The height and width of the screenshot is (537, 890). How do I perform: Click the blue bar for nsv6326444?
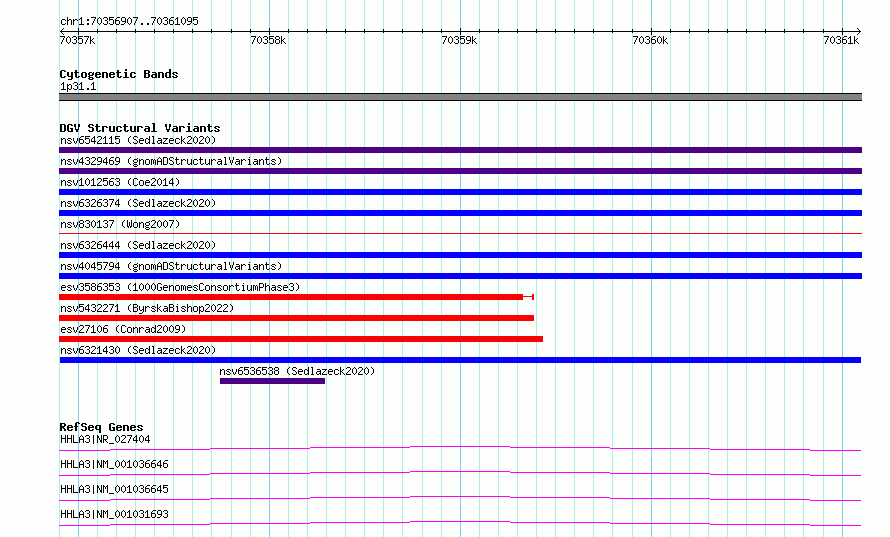point(460,255)
